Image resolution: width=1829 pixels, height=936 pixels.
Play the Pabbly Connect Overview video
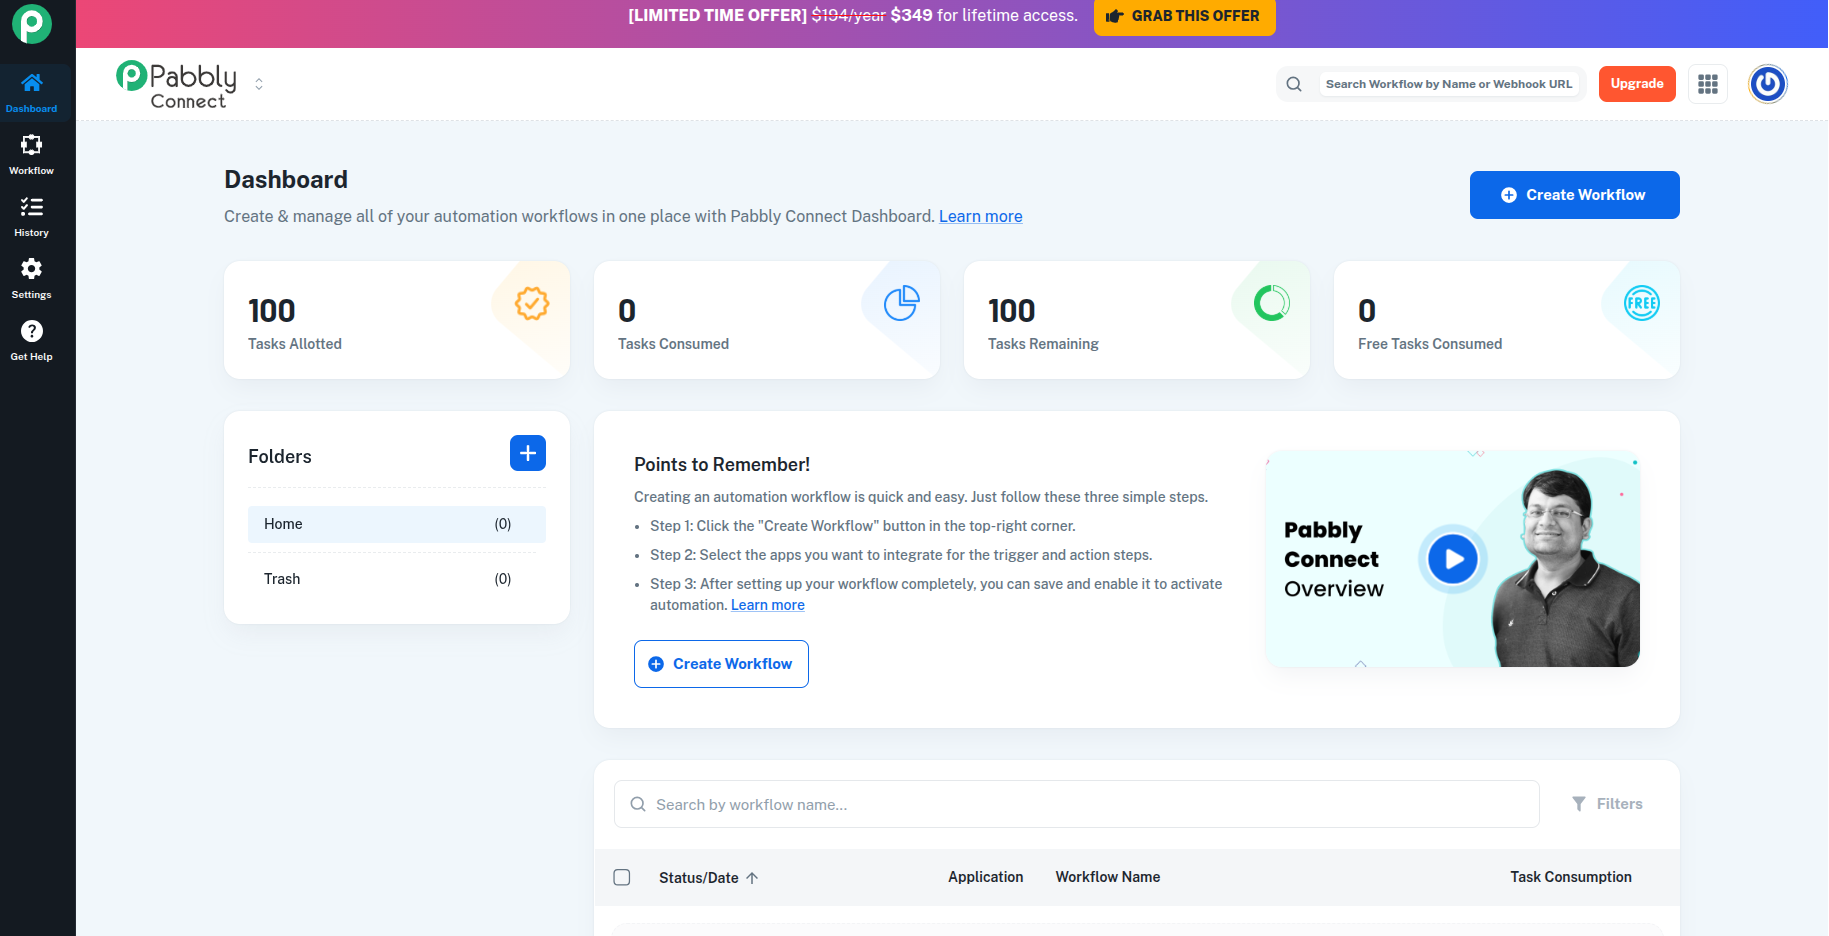[1453, 559]
